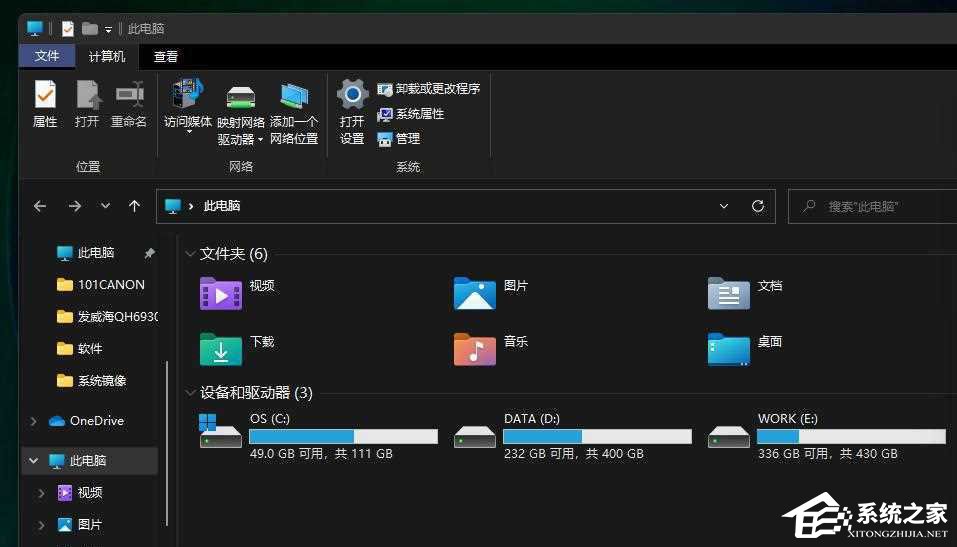Viewport: 957px width, 547px height.
Task: Click the 系统属性 system properties button
Action: click(411, 114)
